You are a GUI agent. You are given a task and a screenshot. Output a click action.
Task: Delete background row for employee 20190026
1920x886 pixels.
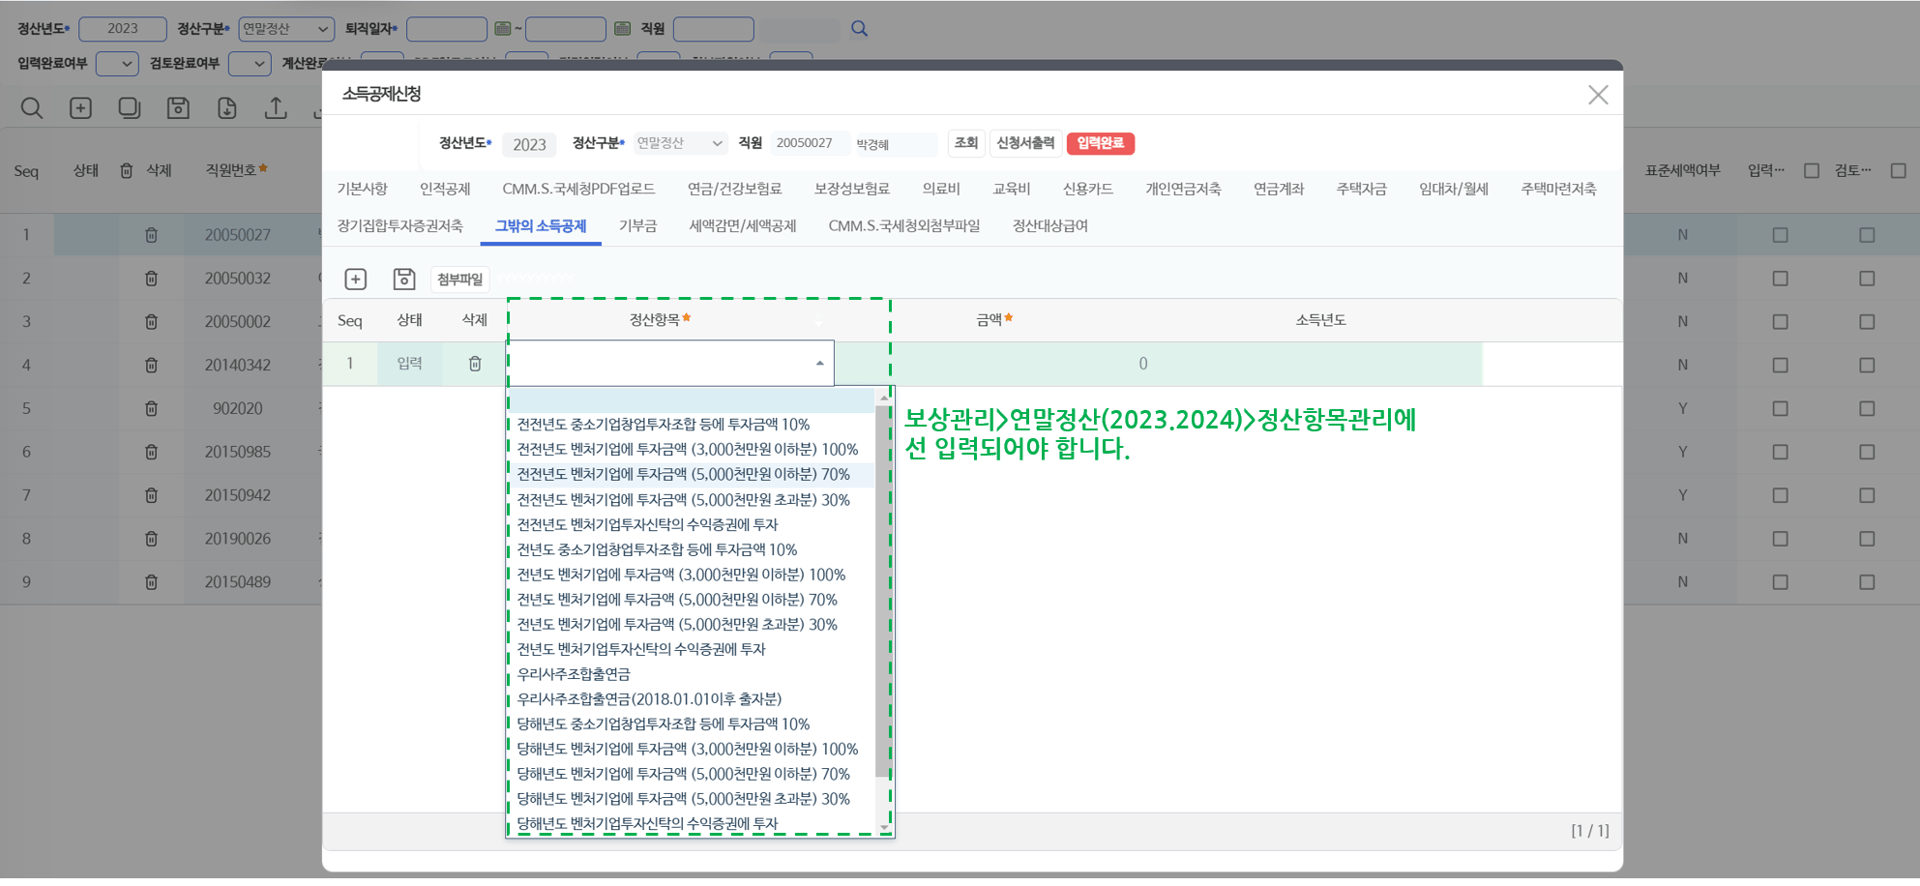(x=151, y=538)
